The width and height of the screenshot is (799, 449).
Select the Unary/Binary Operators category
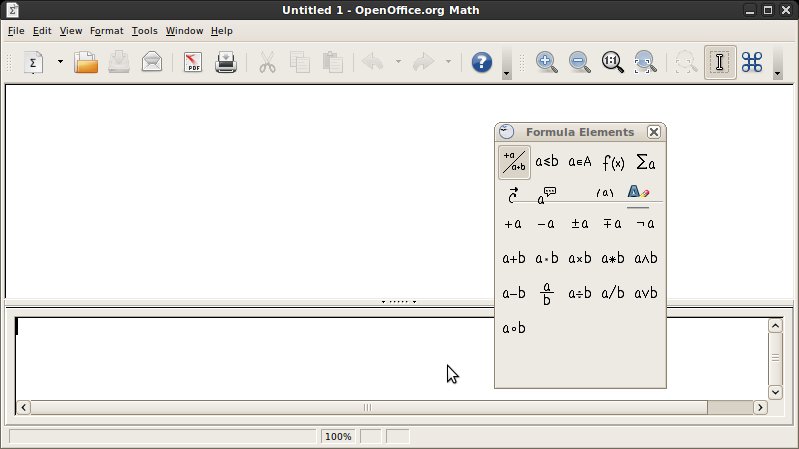pos(514,162)
